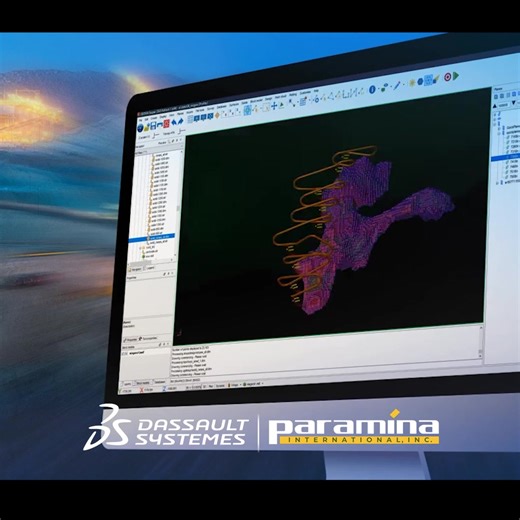Open the Customise menu
Screen dimensions: 520x520
click(x=306, y=93)
